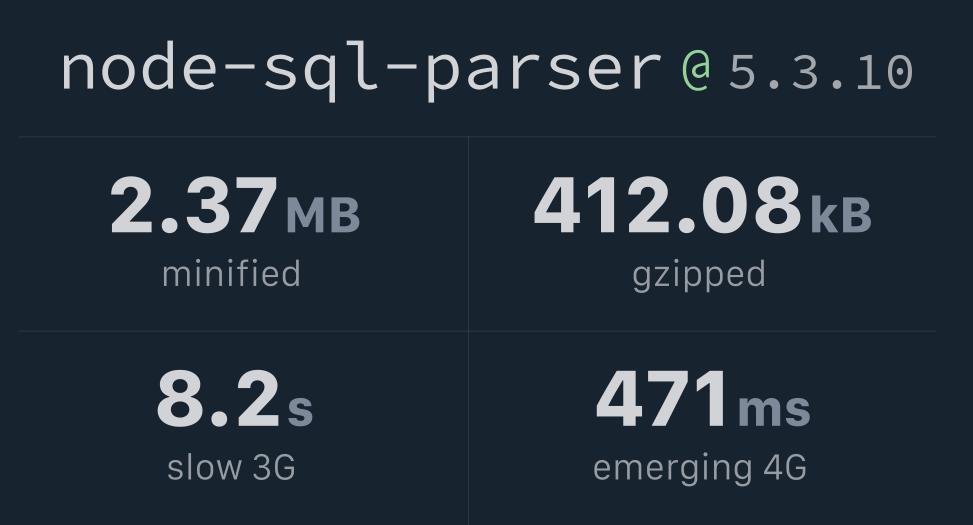Click the 471 download time value
Viewport: 973px width, 525px height.
click(661, 398)
